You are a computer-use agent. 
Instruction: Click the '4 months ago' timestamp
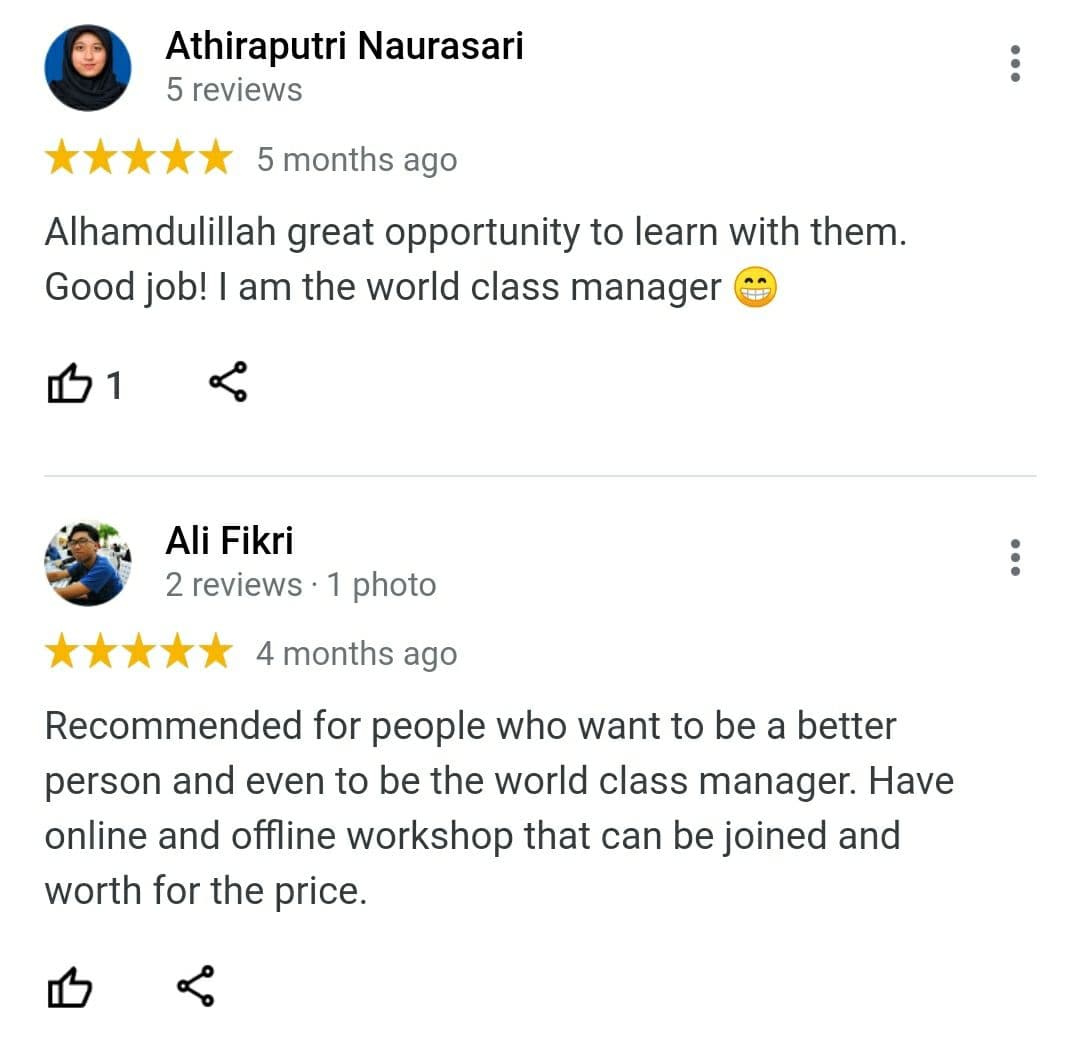pos(357,654)
